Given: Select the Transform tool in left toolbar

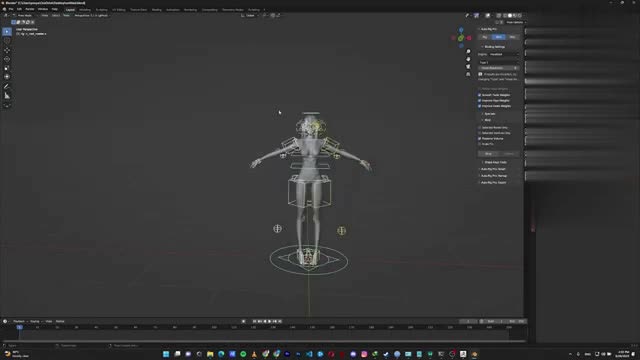Looking at the screenshot, I should click(x=7, y=77).
